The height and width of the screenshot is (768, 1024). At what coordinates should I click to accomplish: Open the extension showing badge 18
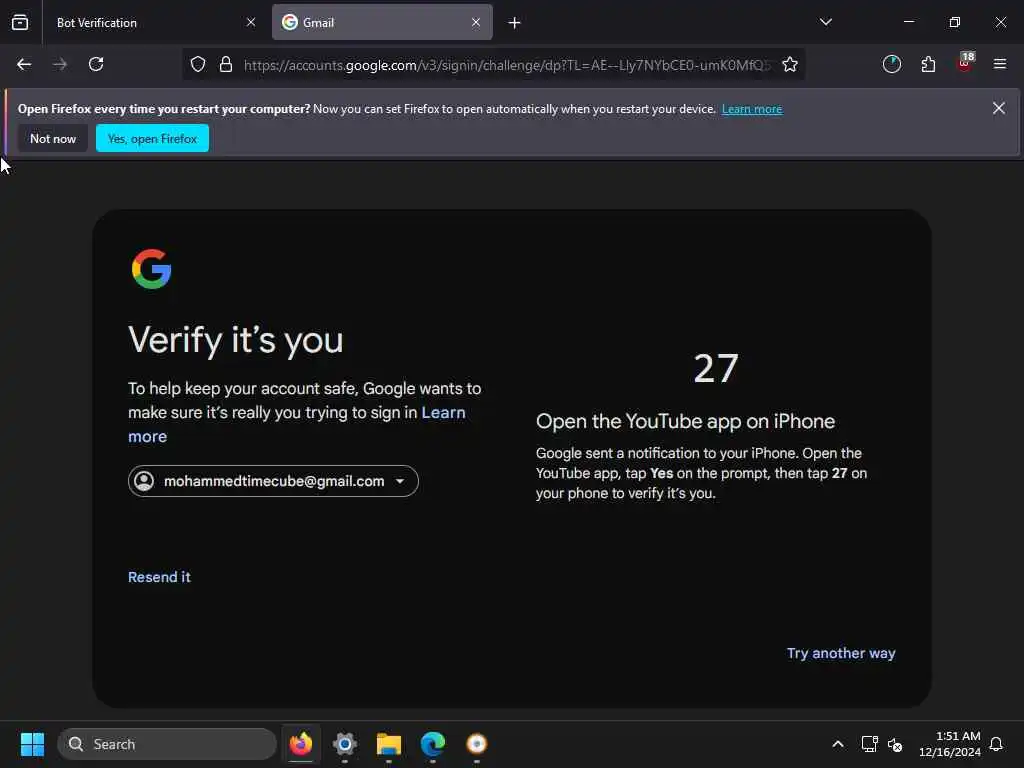(965, 63)
